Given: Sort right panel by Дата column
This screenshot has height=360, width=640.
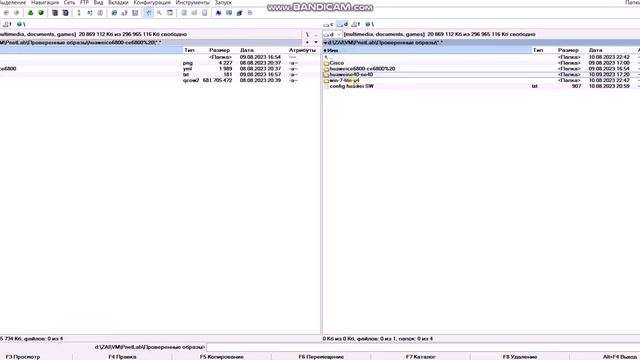Looking at the screenshot, I should pos(596,50).
